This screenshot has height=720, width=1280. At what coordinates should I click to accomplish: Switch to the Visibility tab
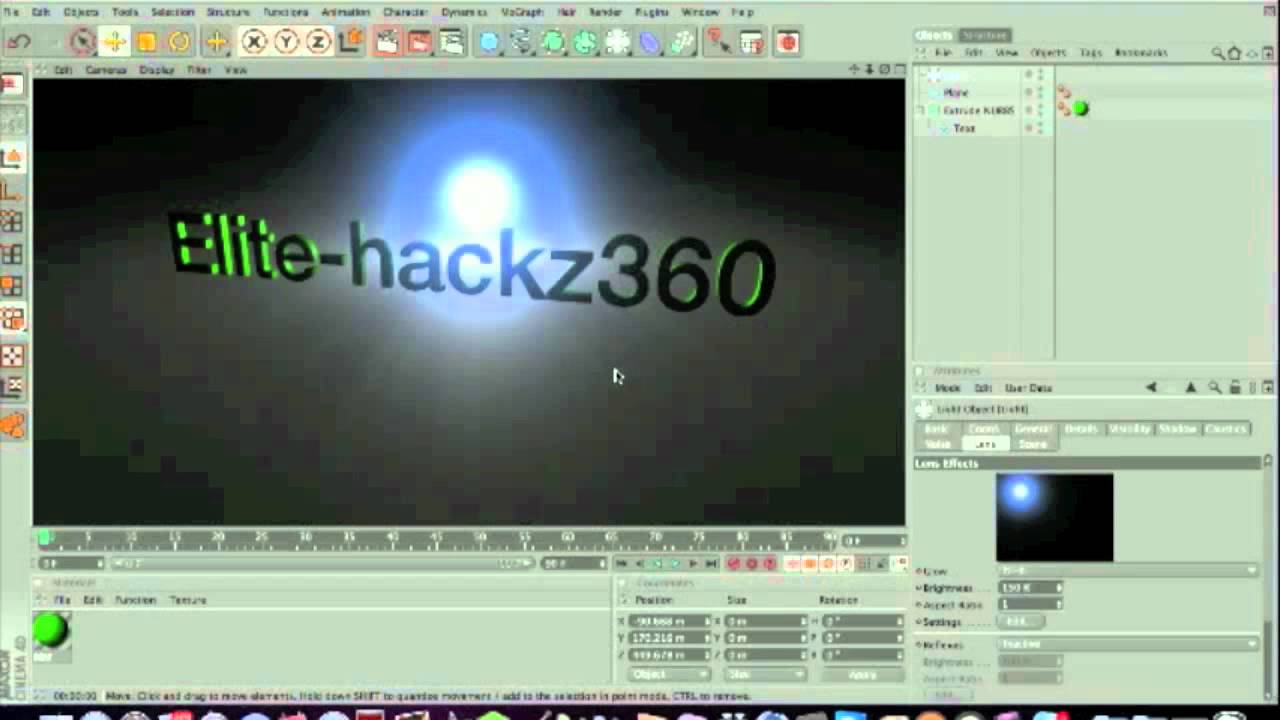(1130, 429)
